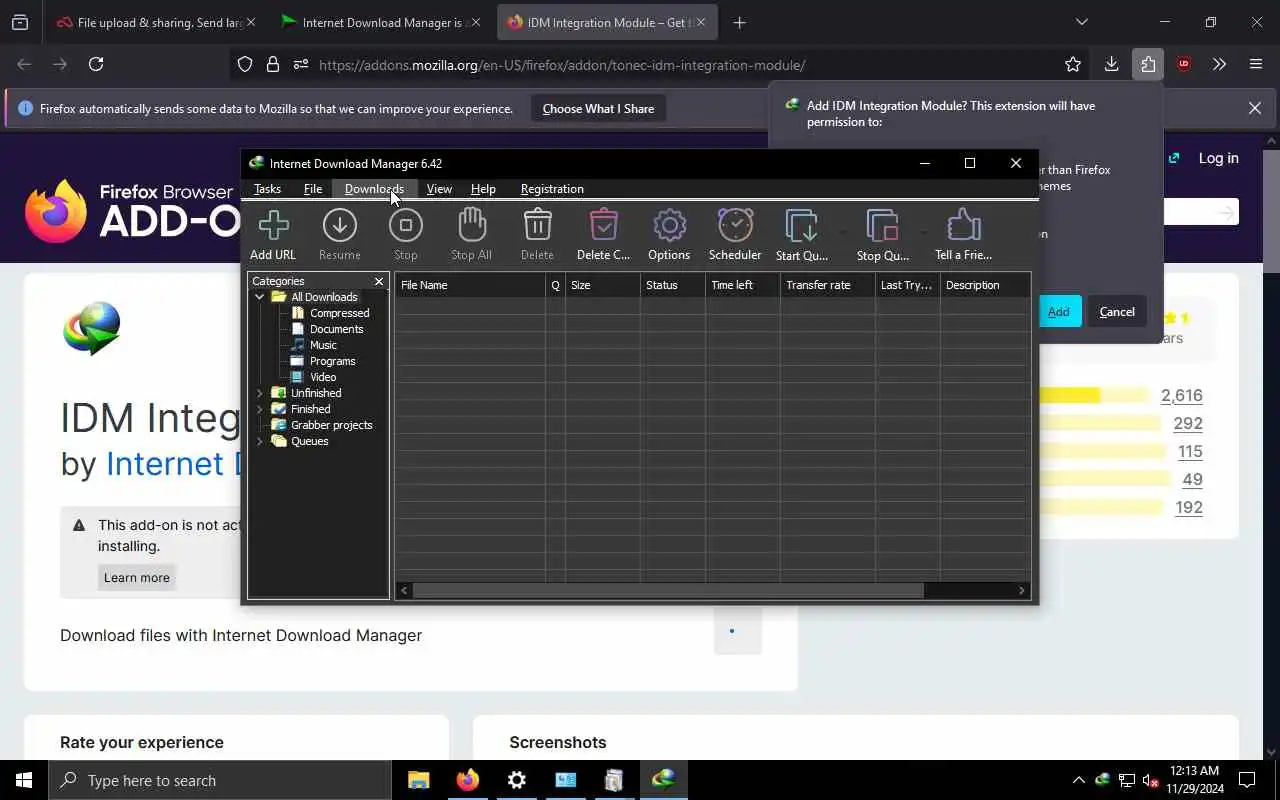1280x800 pixels.
Task: Click the Time left column header
Action: [743, 285]
